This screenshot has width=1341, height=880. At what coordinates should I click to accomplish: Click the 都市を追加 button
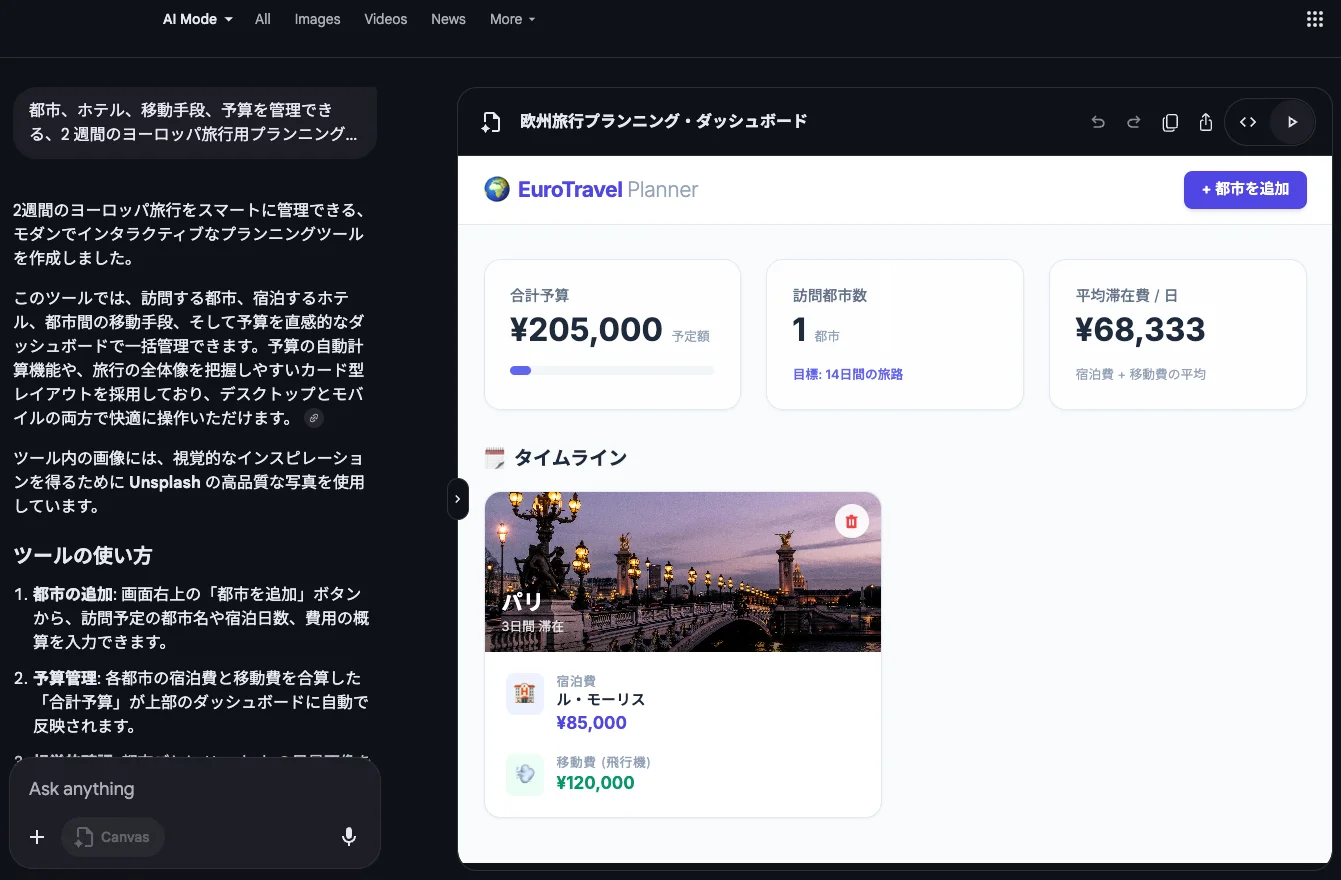pos(1245,189)
